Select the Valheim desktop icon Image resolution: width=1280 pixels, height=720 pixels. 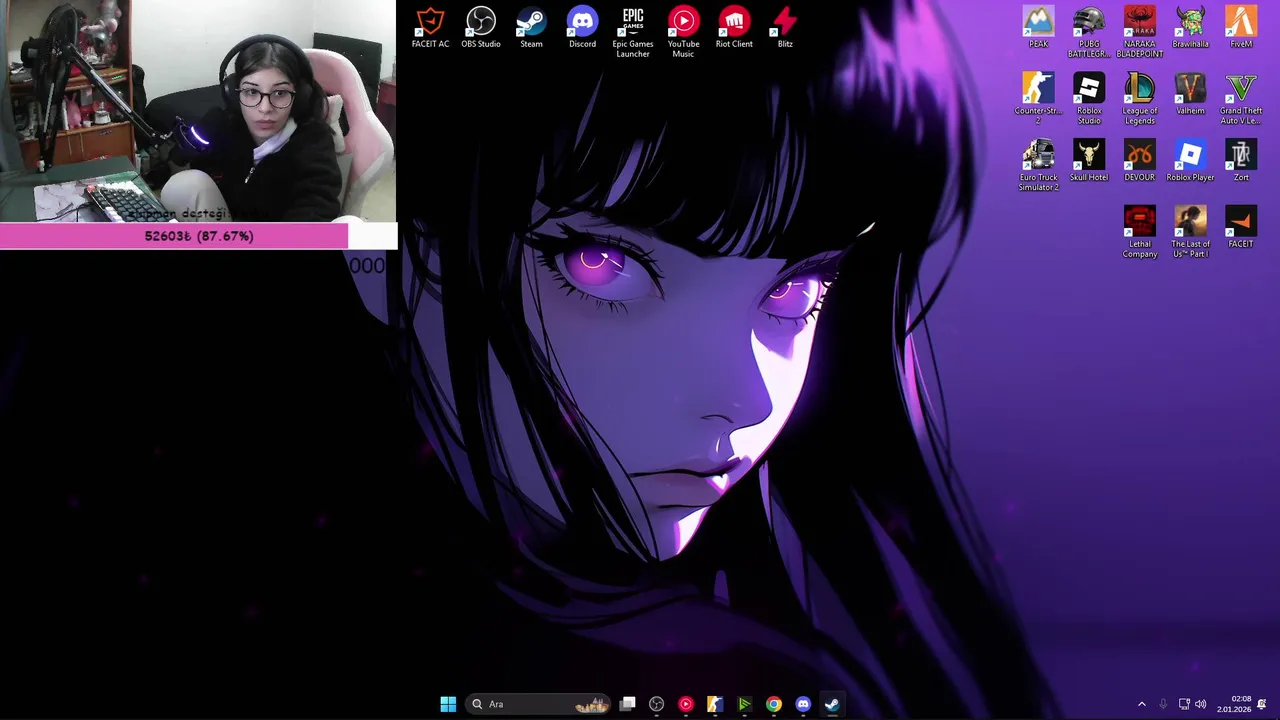tap(1190, 95)
